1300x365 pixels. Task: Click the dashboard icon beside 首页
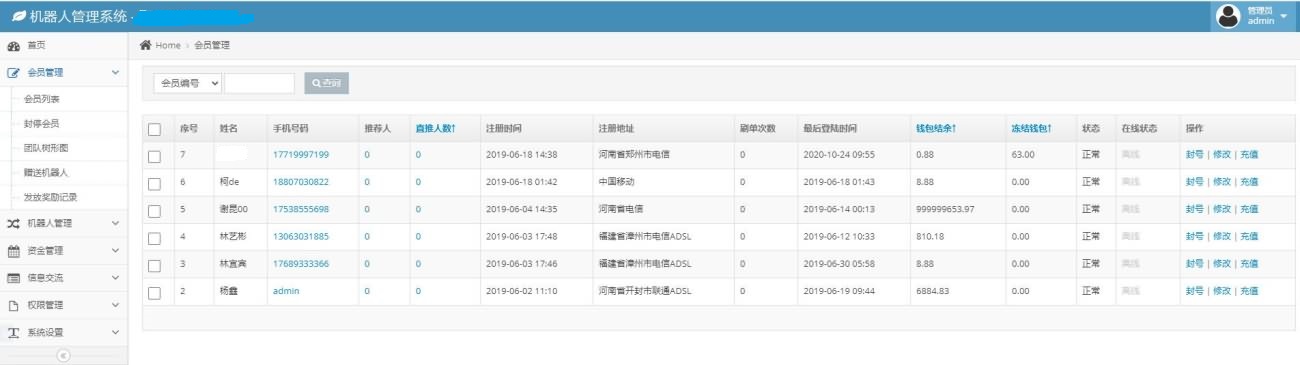13,46
